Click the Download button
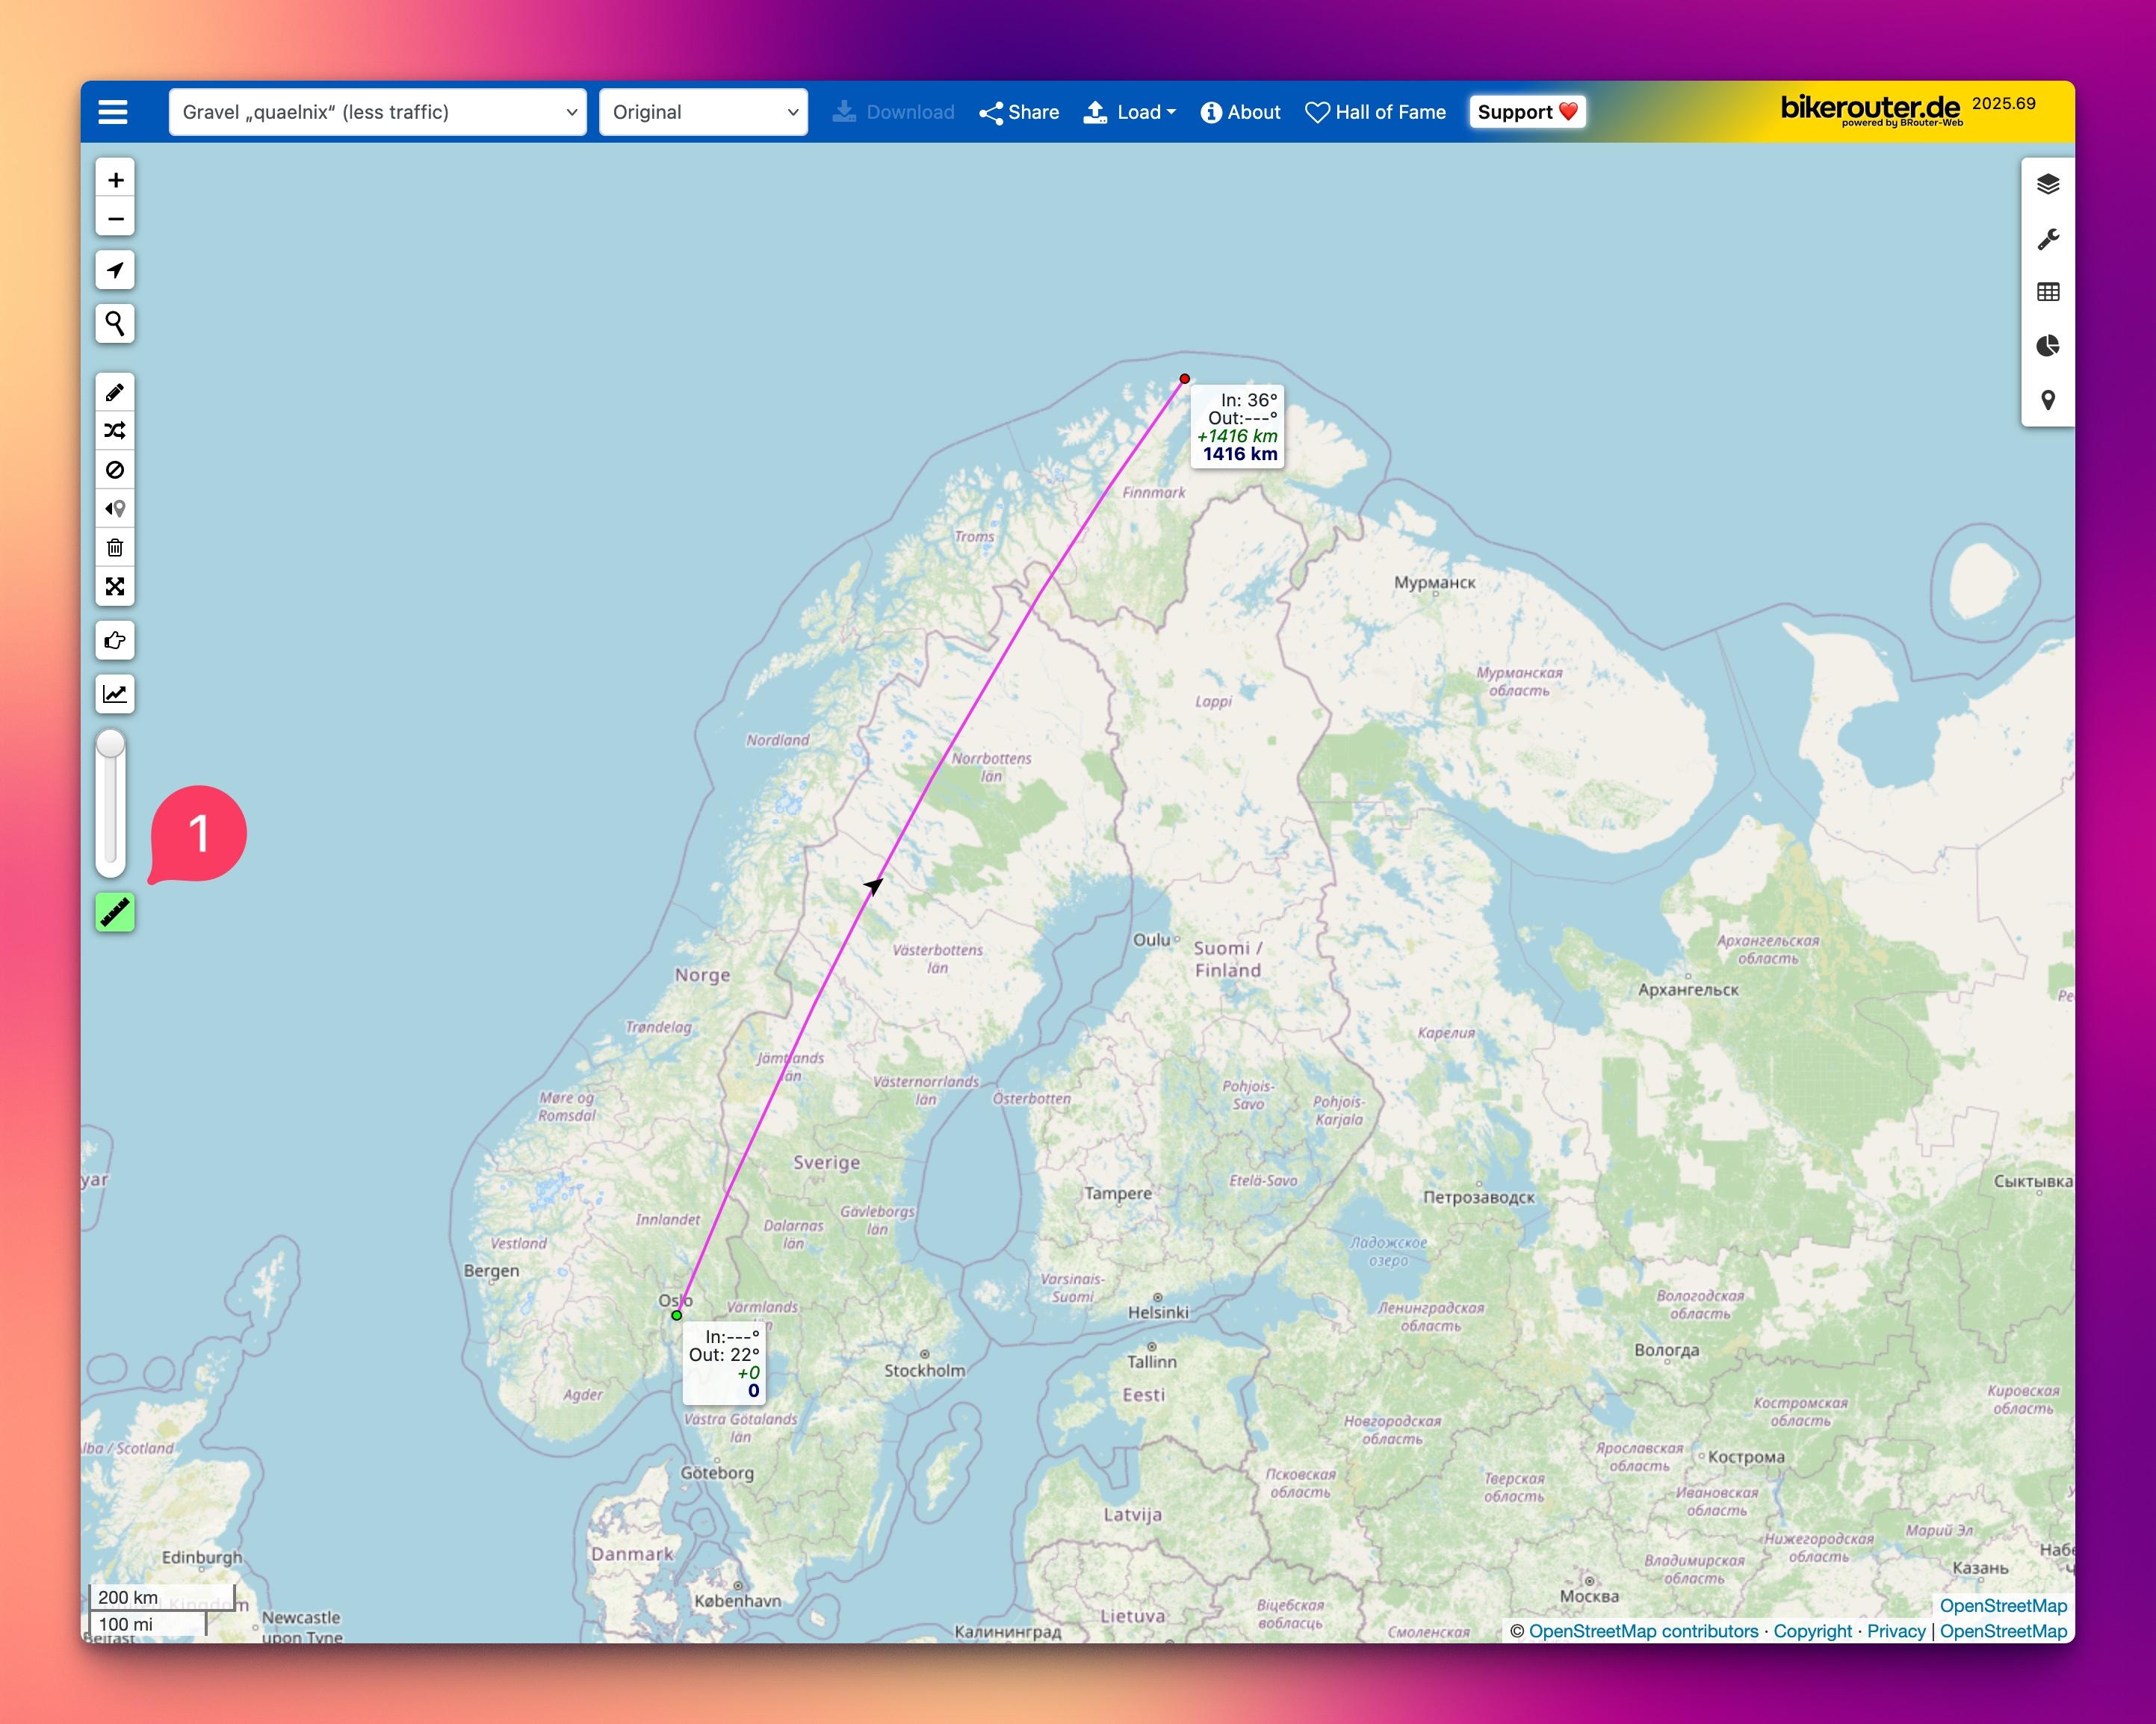The width and height of the screenshot is (2156, 1724). click(893, 112)
